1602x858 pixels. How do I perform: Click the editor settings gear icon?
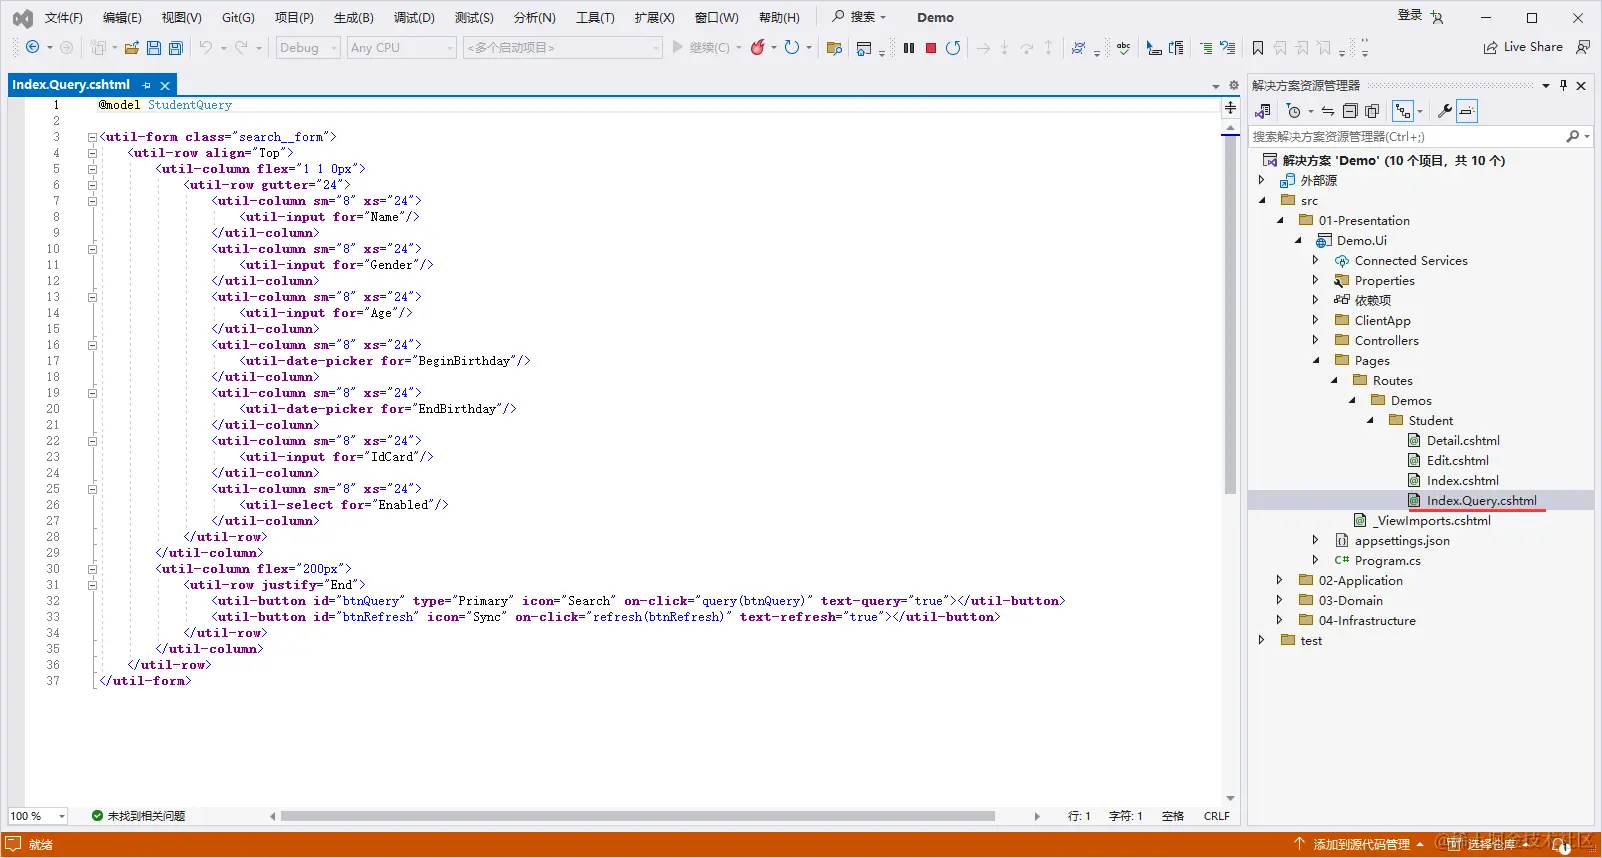(1234, 85)
